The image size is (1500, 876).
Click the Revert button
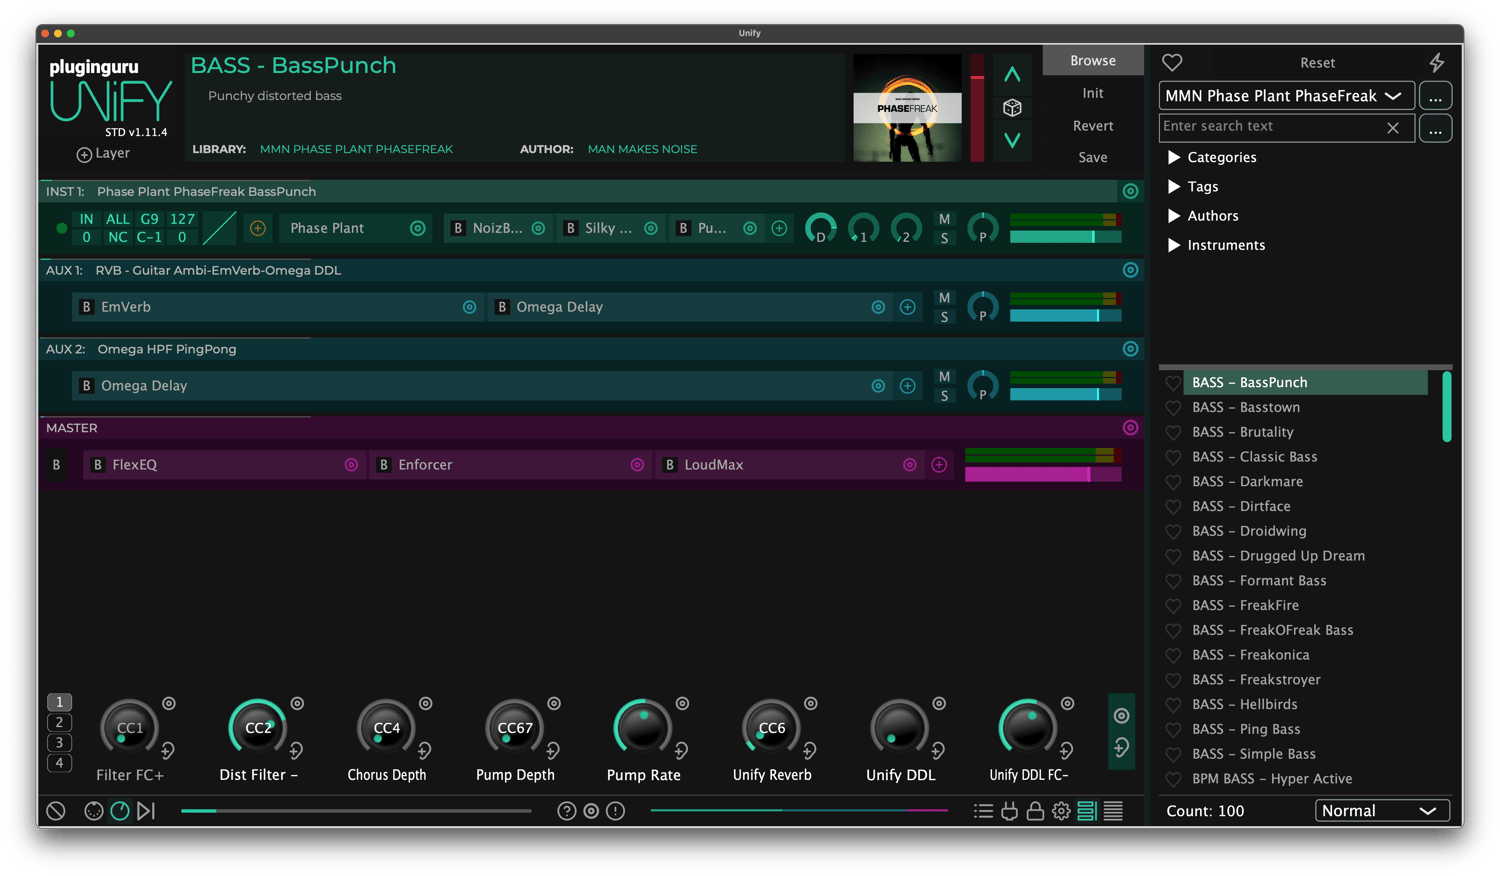pyautogui.click(x=1092, y=126)
